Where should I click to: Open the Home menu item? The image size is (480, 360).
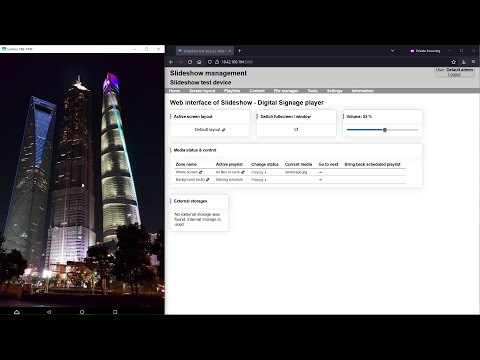(x=174, y=91)
